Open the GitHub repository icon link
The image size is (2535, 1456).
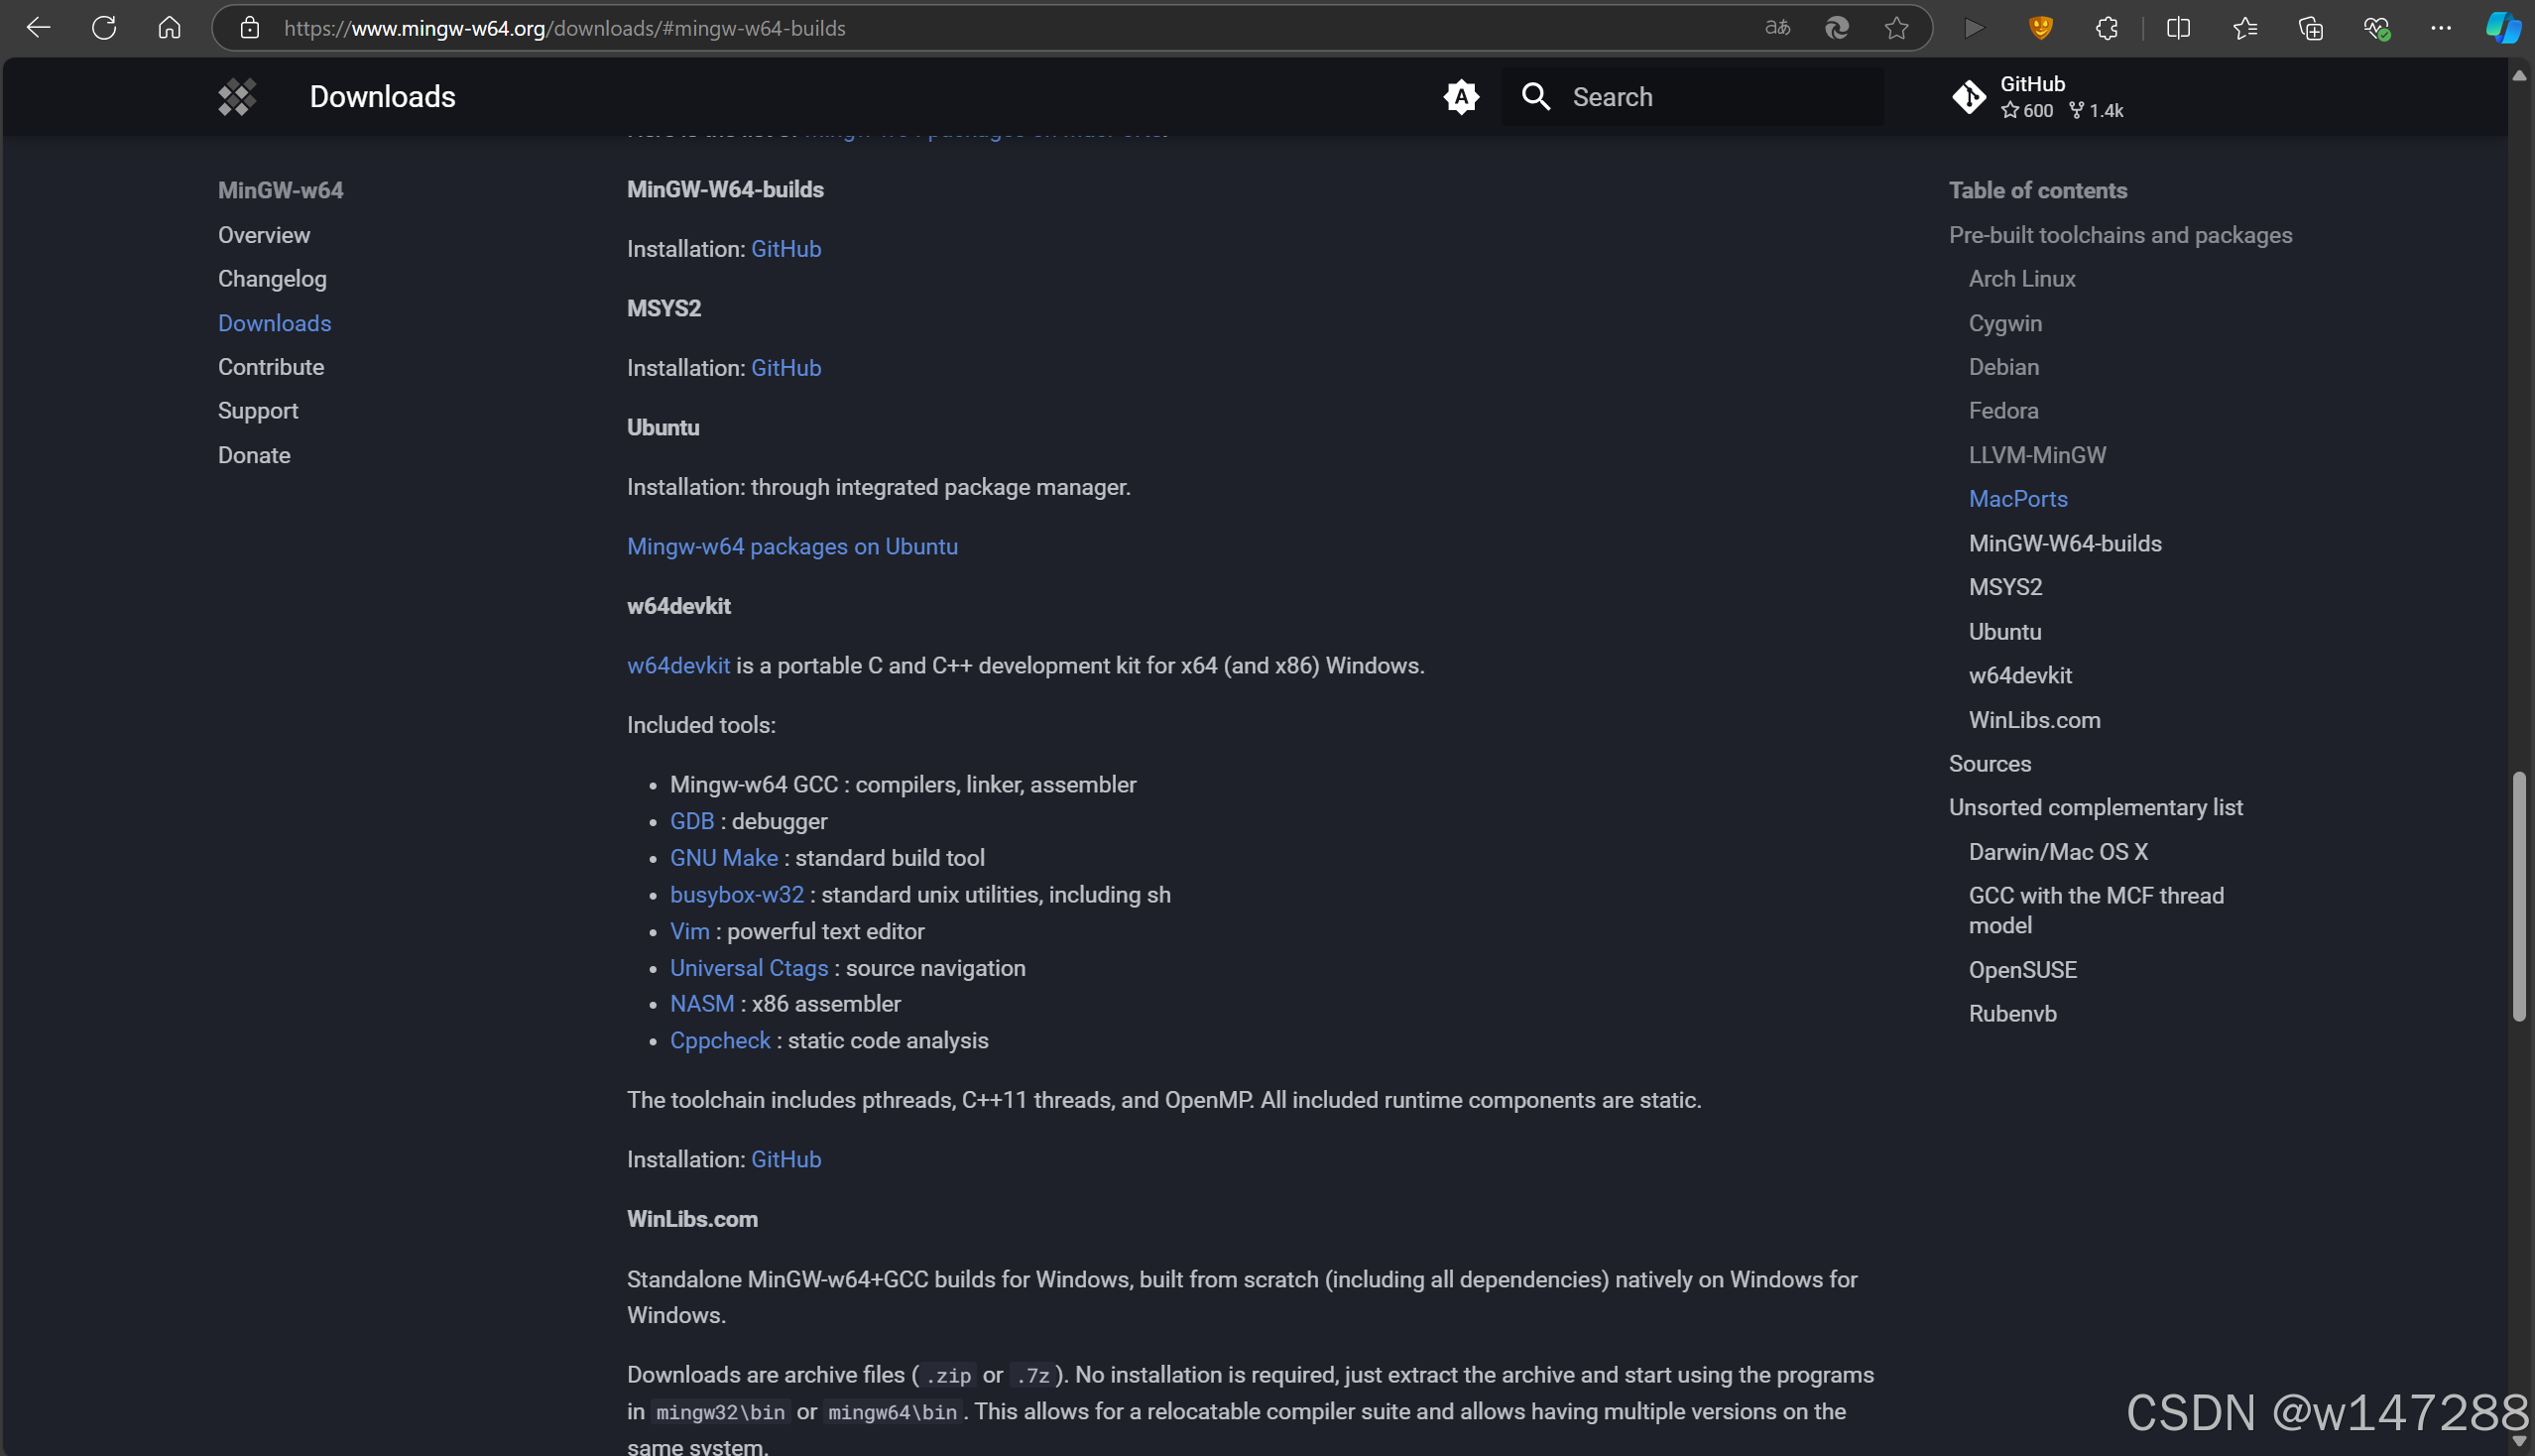click(1968, 97)
